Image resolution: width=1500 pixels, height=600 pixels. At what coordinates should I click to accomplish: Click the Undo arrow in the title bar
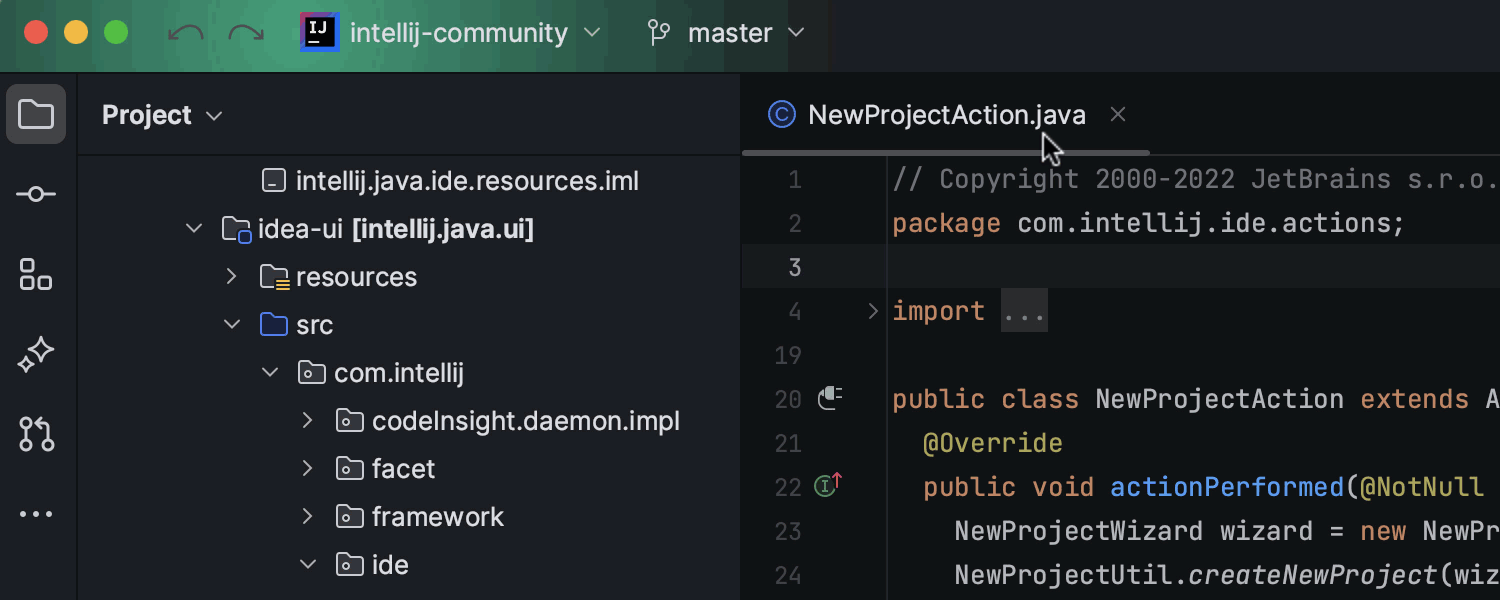click(x=185, y=33)
